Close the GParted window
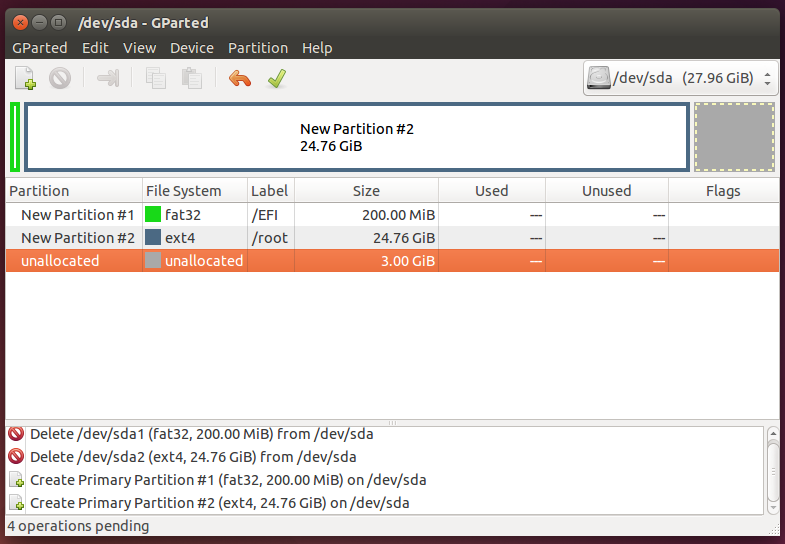This screenshot has height=544, width=785. [x=21, y=23]
